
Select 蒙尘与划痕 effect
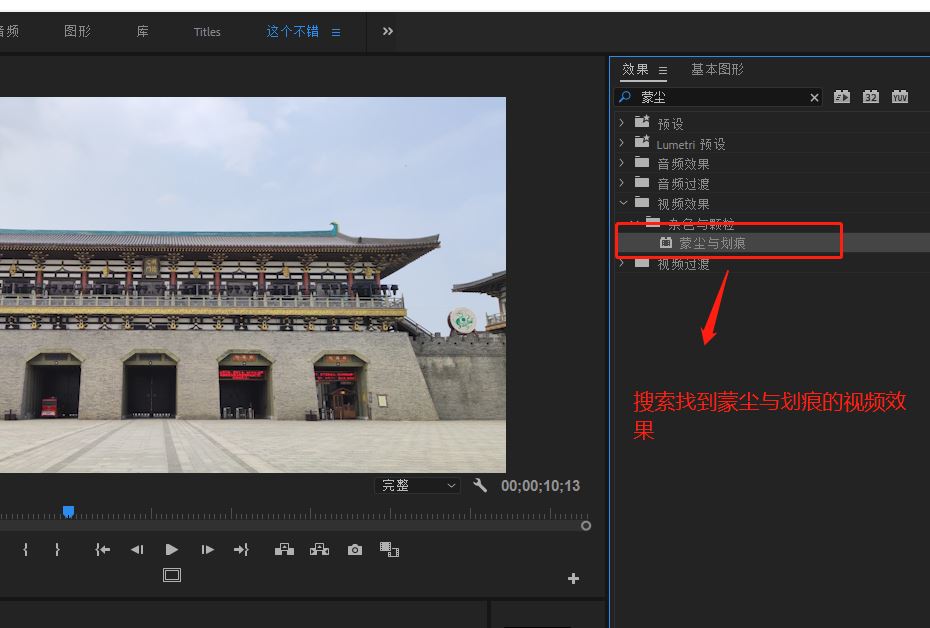[x=712, y=243]
